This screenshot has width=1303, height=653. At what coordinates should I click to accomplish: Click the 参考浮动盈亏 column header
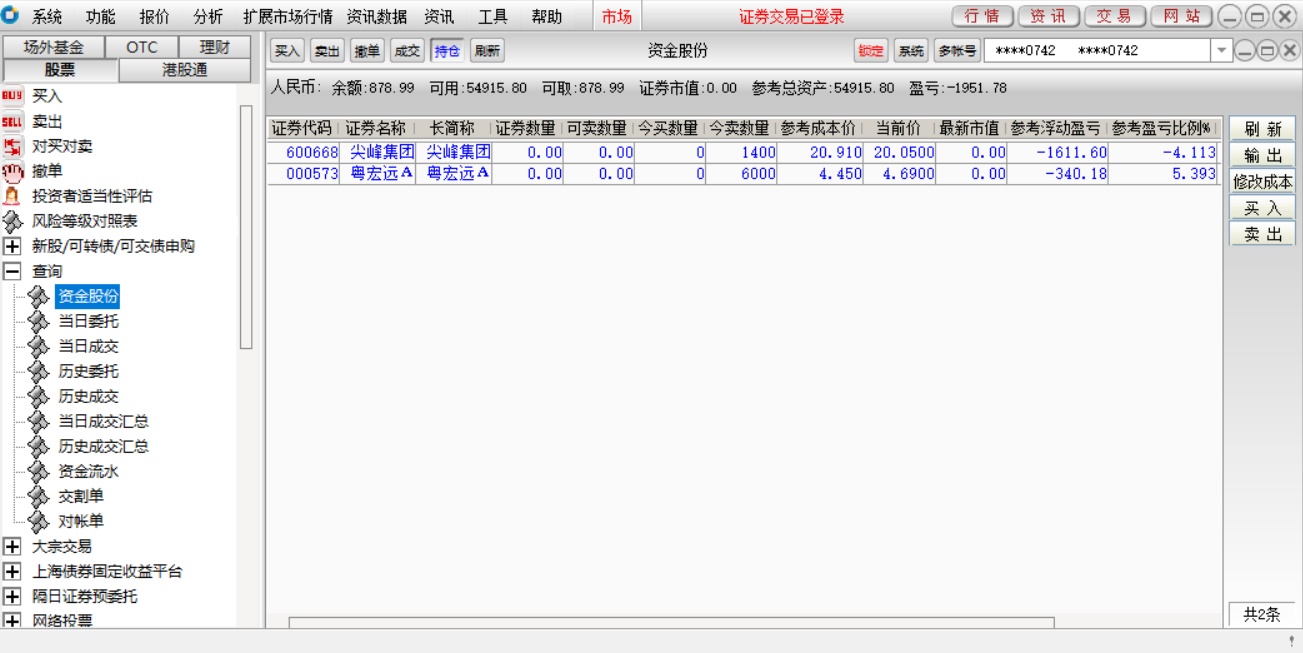click(1056, 128)
